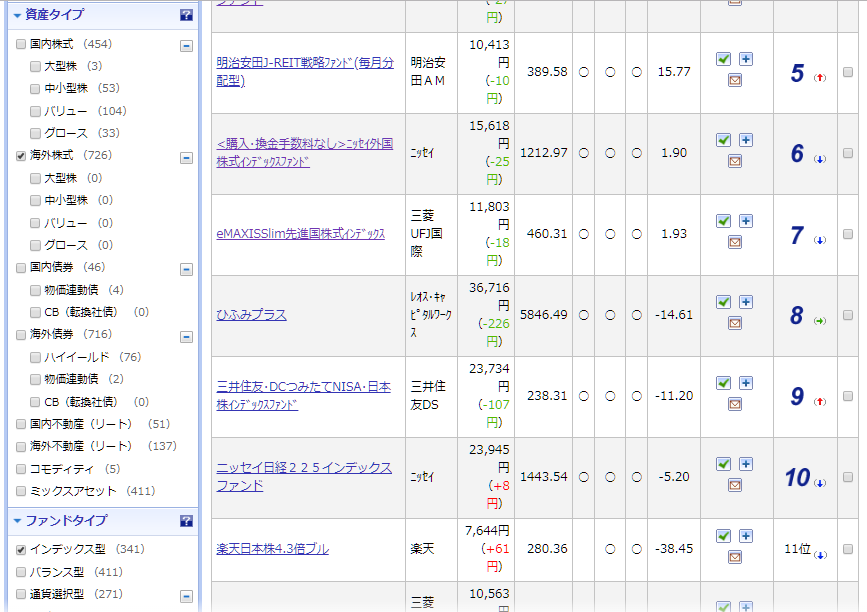Click envelope icon in ニッセイ日経225 row
This screenshot has height=612, width=867.
(735, 485)
